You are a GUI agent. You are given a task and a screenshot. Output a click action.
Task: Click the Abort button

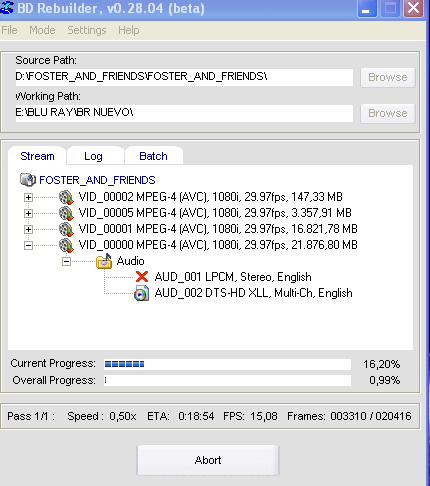208,460
